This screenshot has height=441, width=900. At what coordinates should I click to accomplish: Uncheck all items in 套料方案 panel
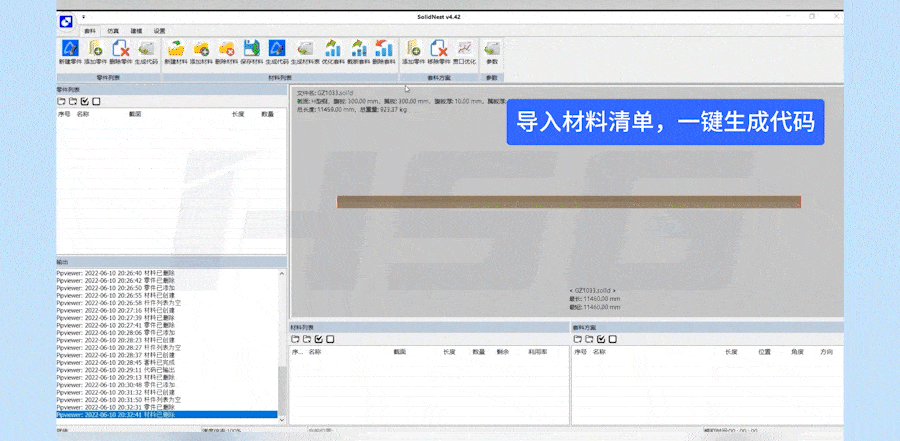pyautogui.click(x=613, y=339)
